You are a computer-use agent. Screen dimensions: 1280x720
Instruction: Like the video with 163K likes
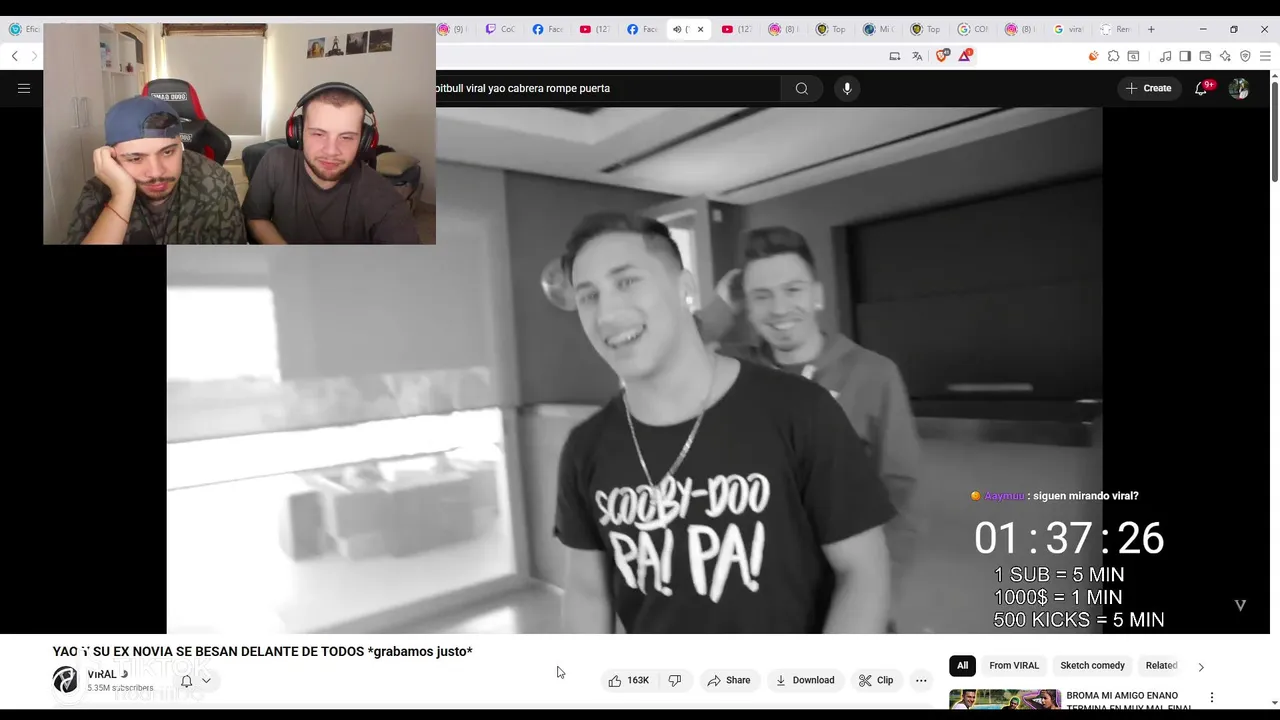pos(629,680)
